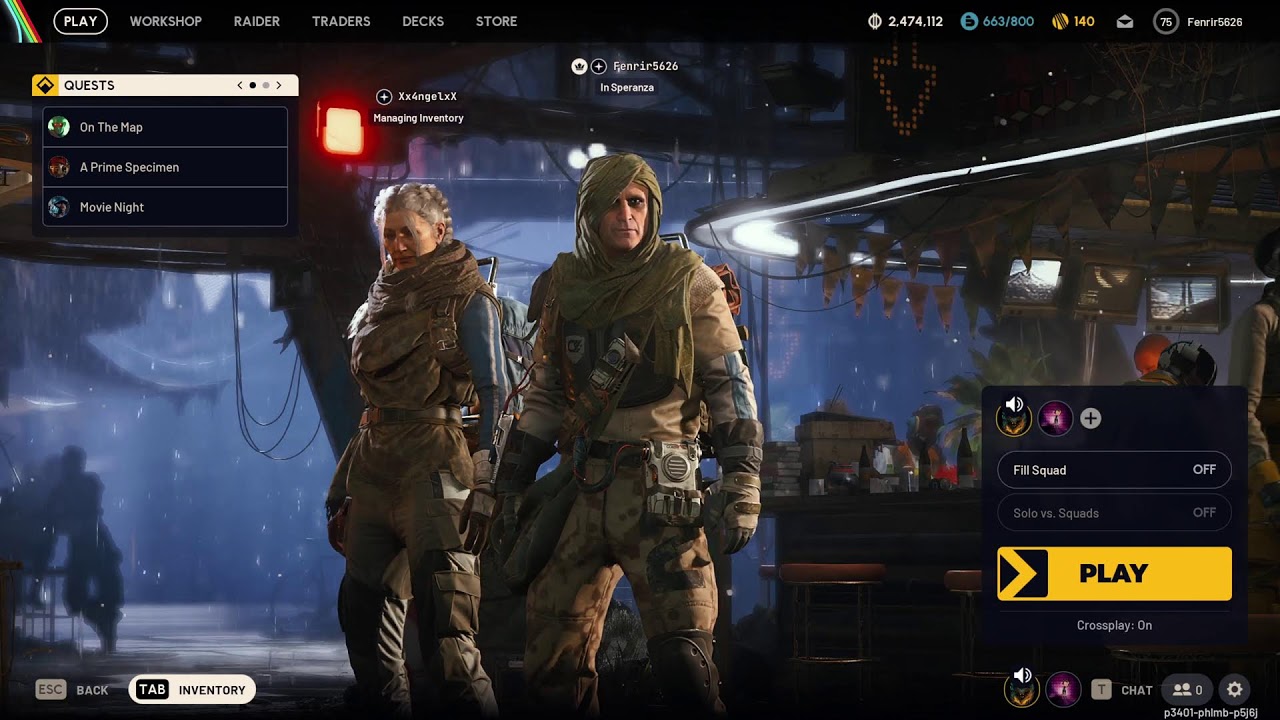Click the speaker icon on the bottom bar avatar
This screenshot has height=720, width=1280.
[1022, 676]
